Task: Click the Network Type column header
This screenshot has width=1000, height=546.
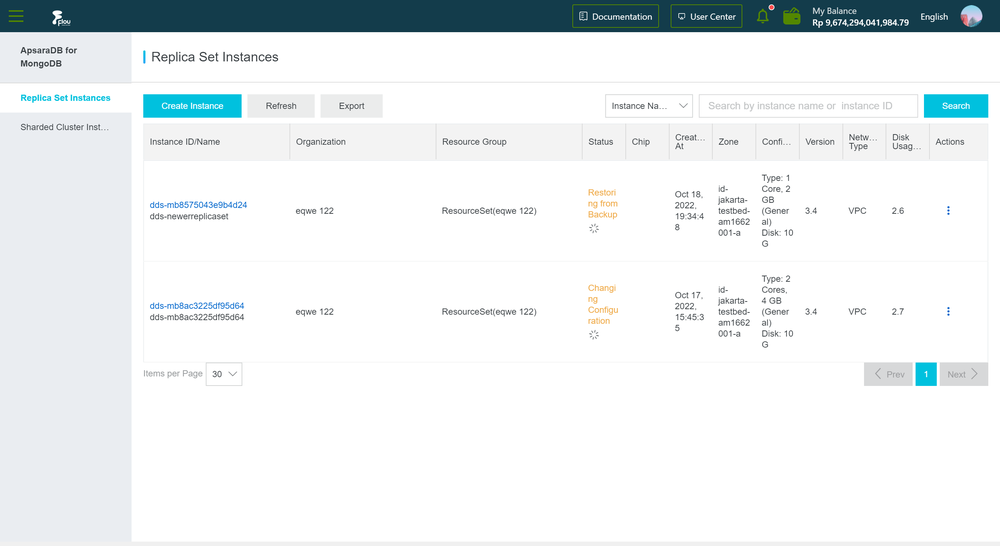Action: pyautogui.click(x=863, y=142)
